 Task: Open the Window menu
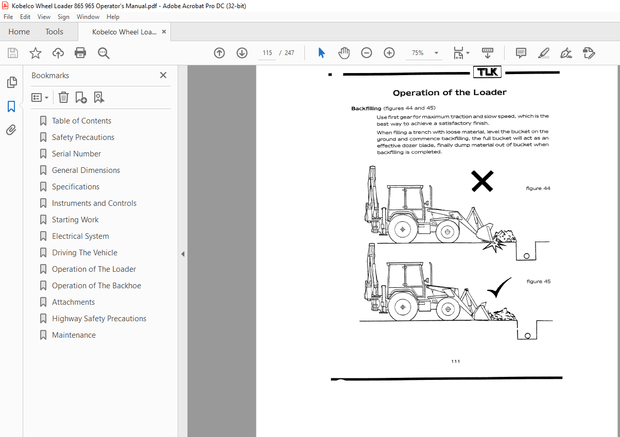(x=88, y=17)
